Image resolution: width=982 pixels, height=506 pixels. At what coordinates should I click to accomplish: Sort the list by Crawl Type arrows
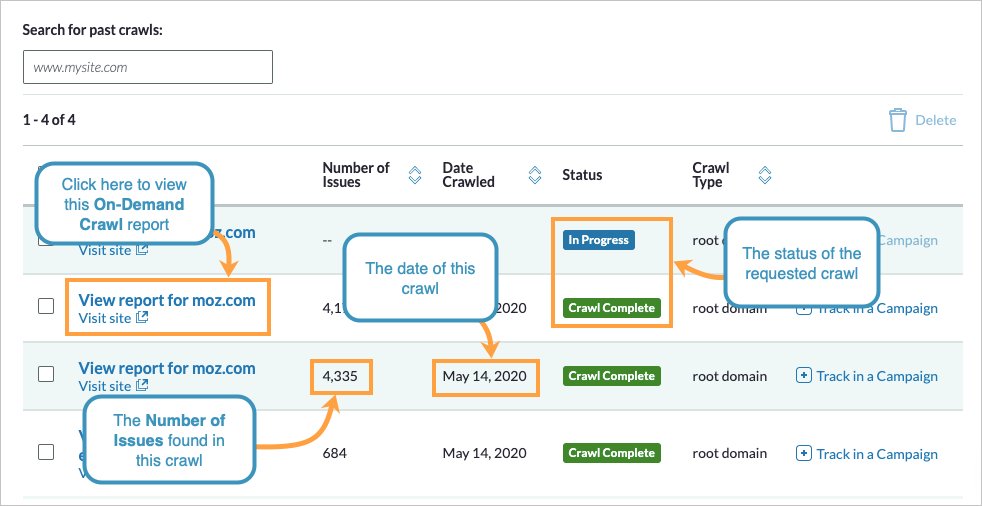point(765,175)
